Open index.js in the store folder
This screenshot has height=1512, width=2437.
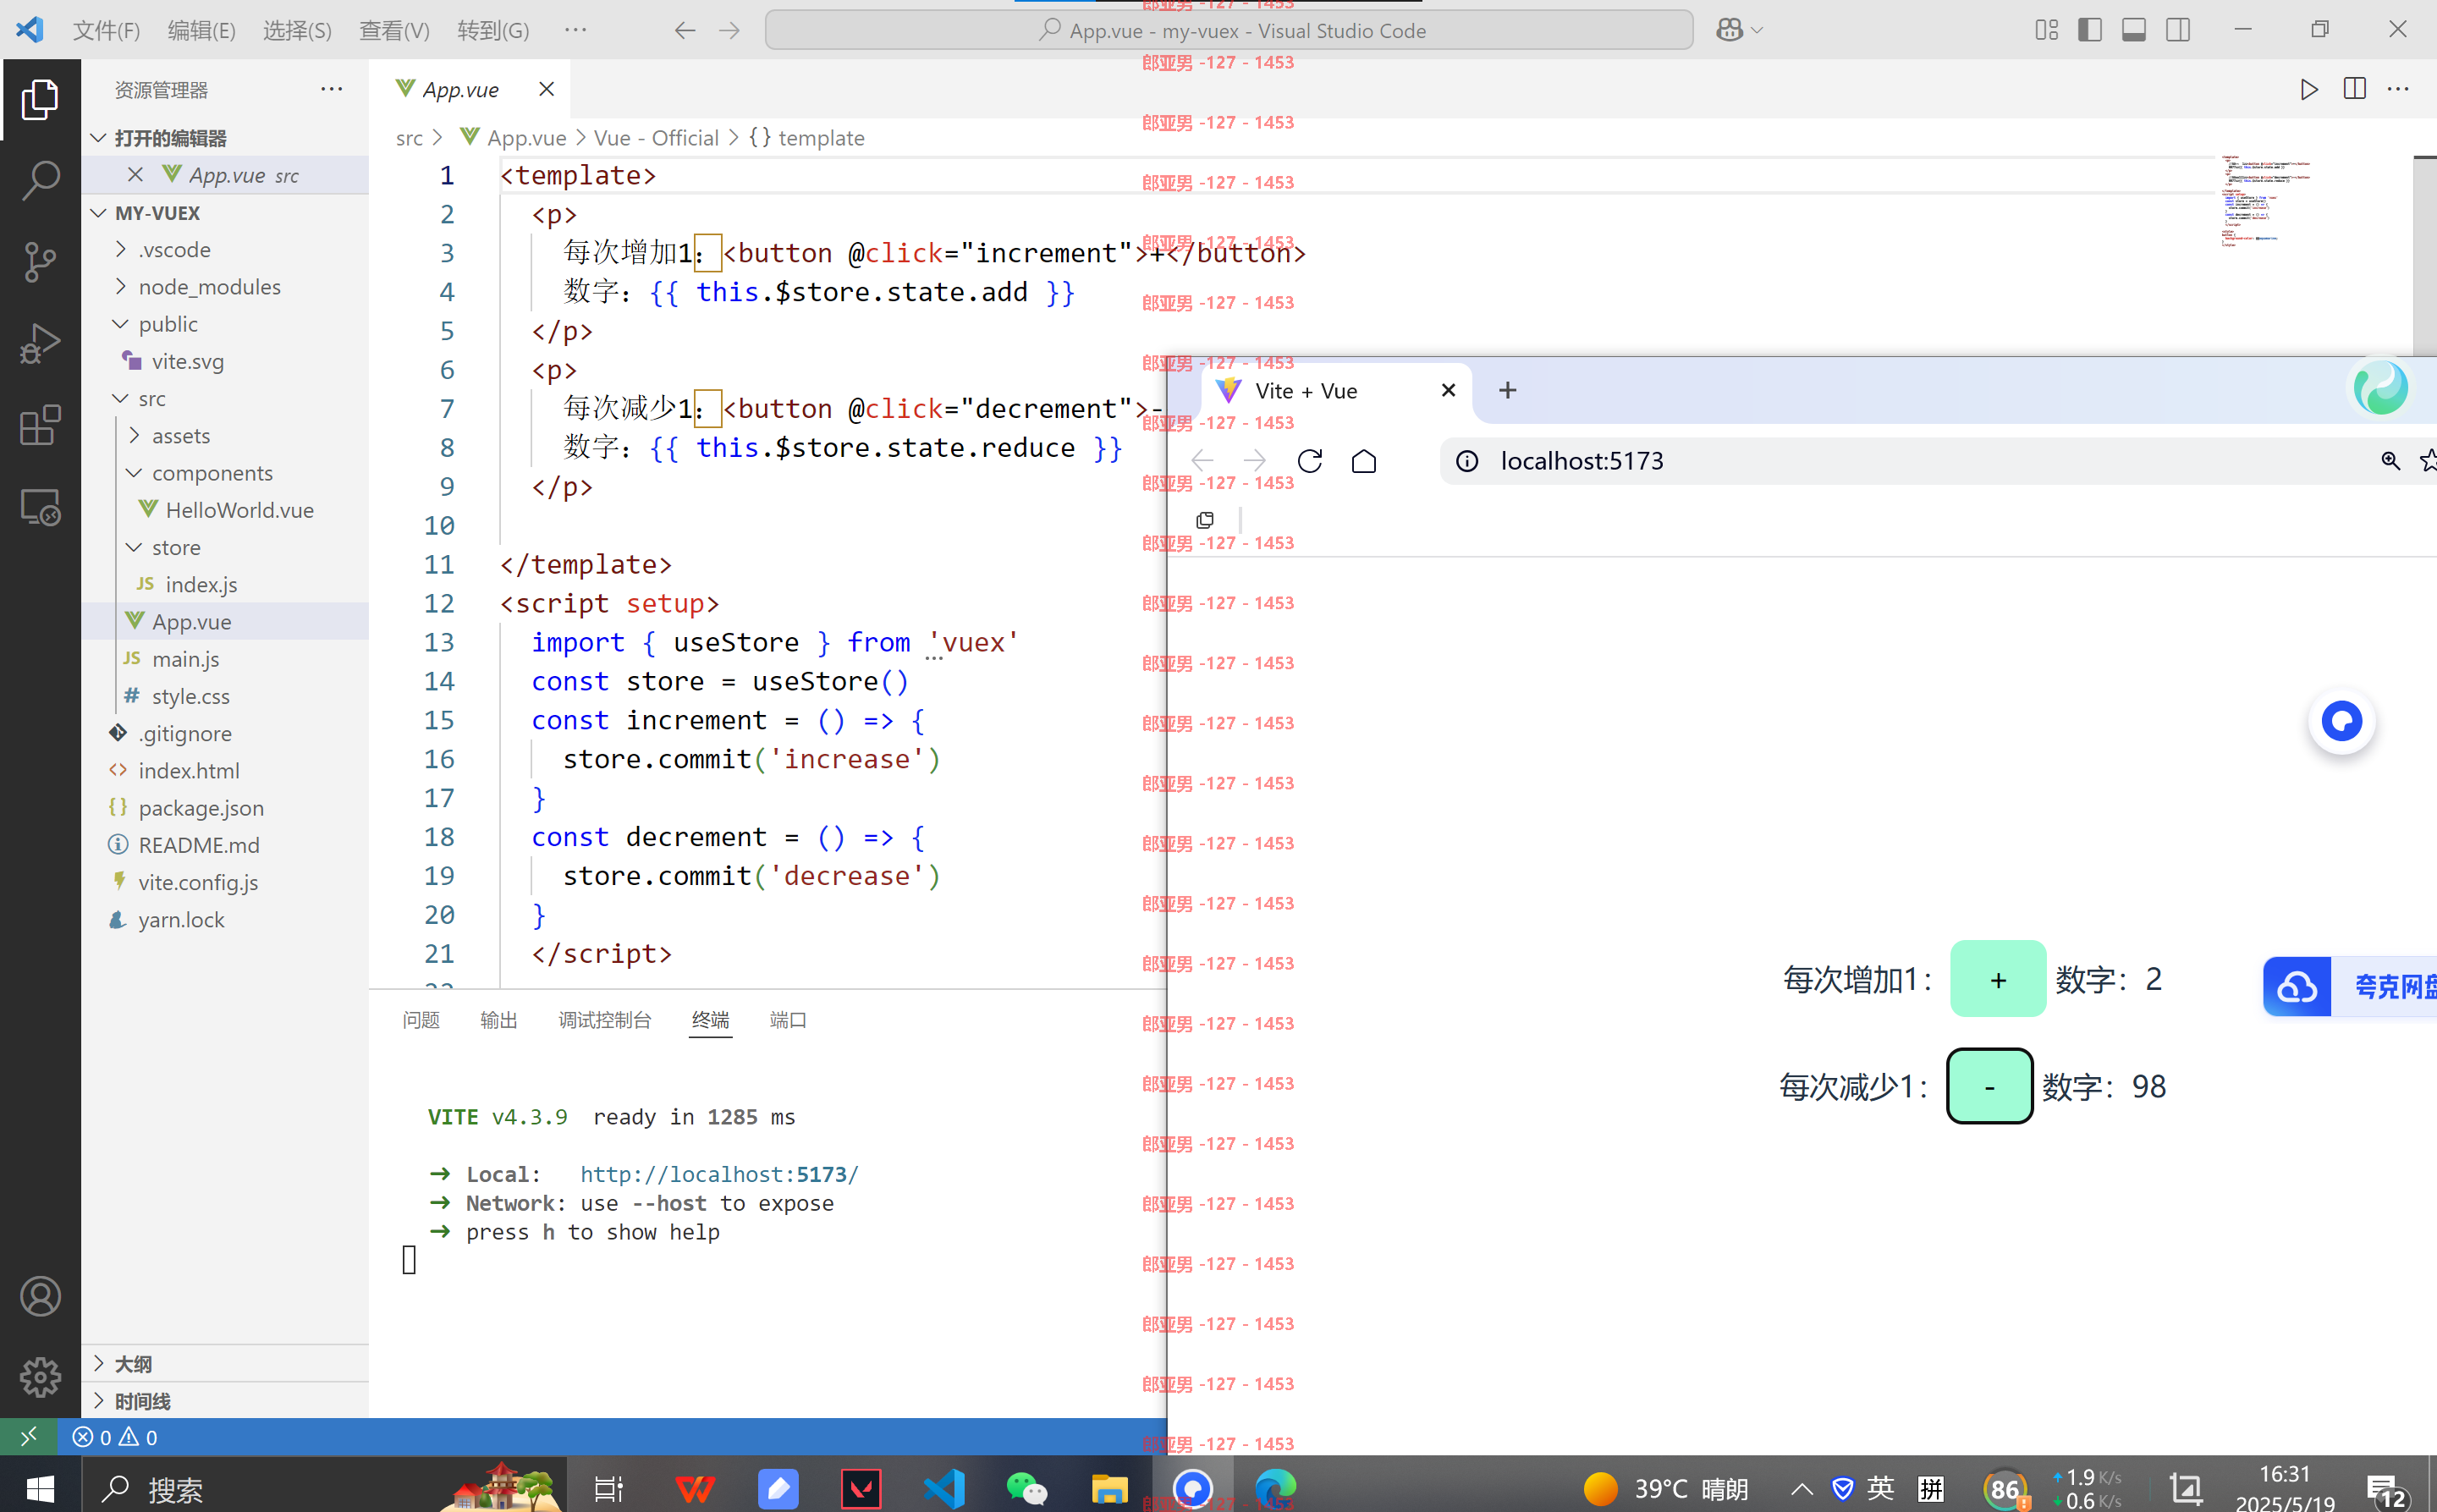tap(226, 585)
